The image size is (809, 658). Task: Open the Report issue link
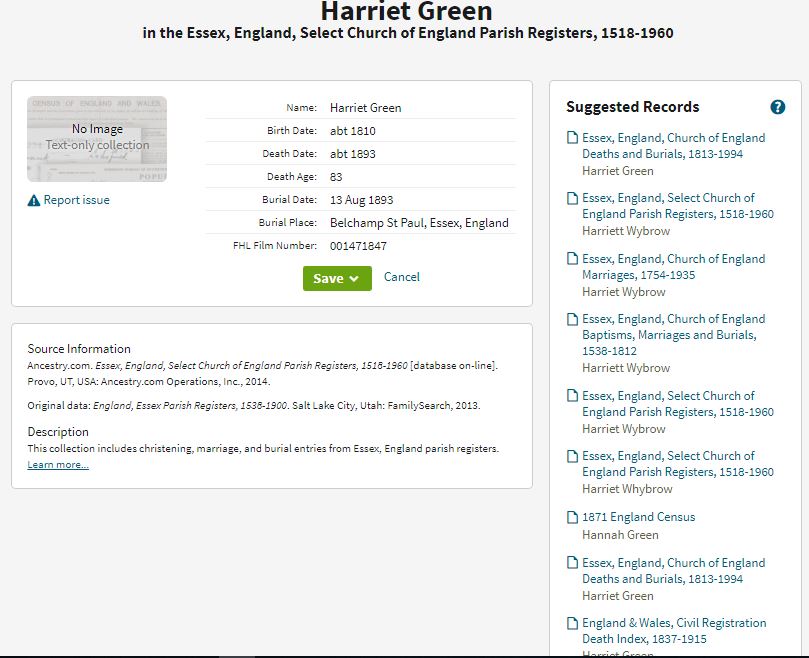click(76, 200)
